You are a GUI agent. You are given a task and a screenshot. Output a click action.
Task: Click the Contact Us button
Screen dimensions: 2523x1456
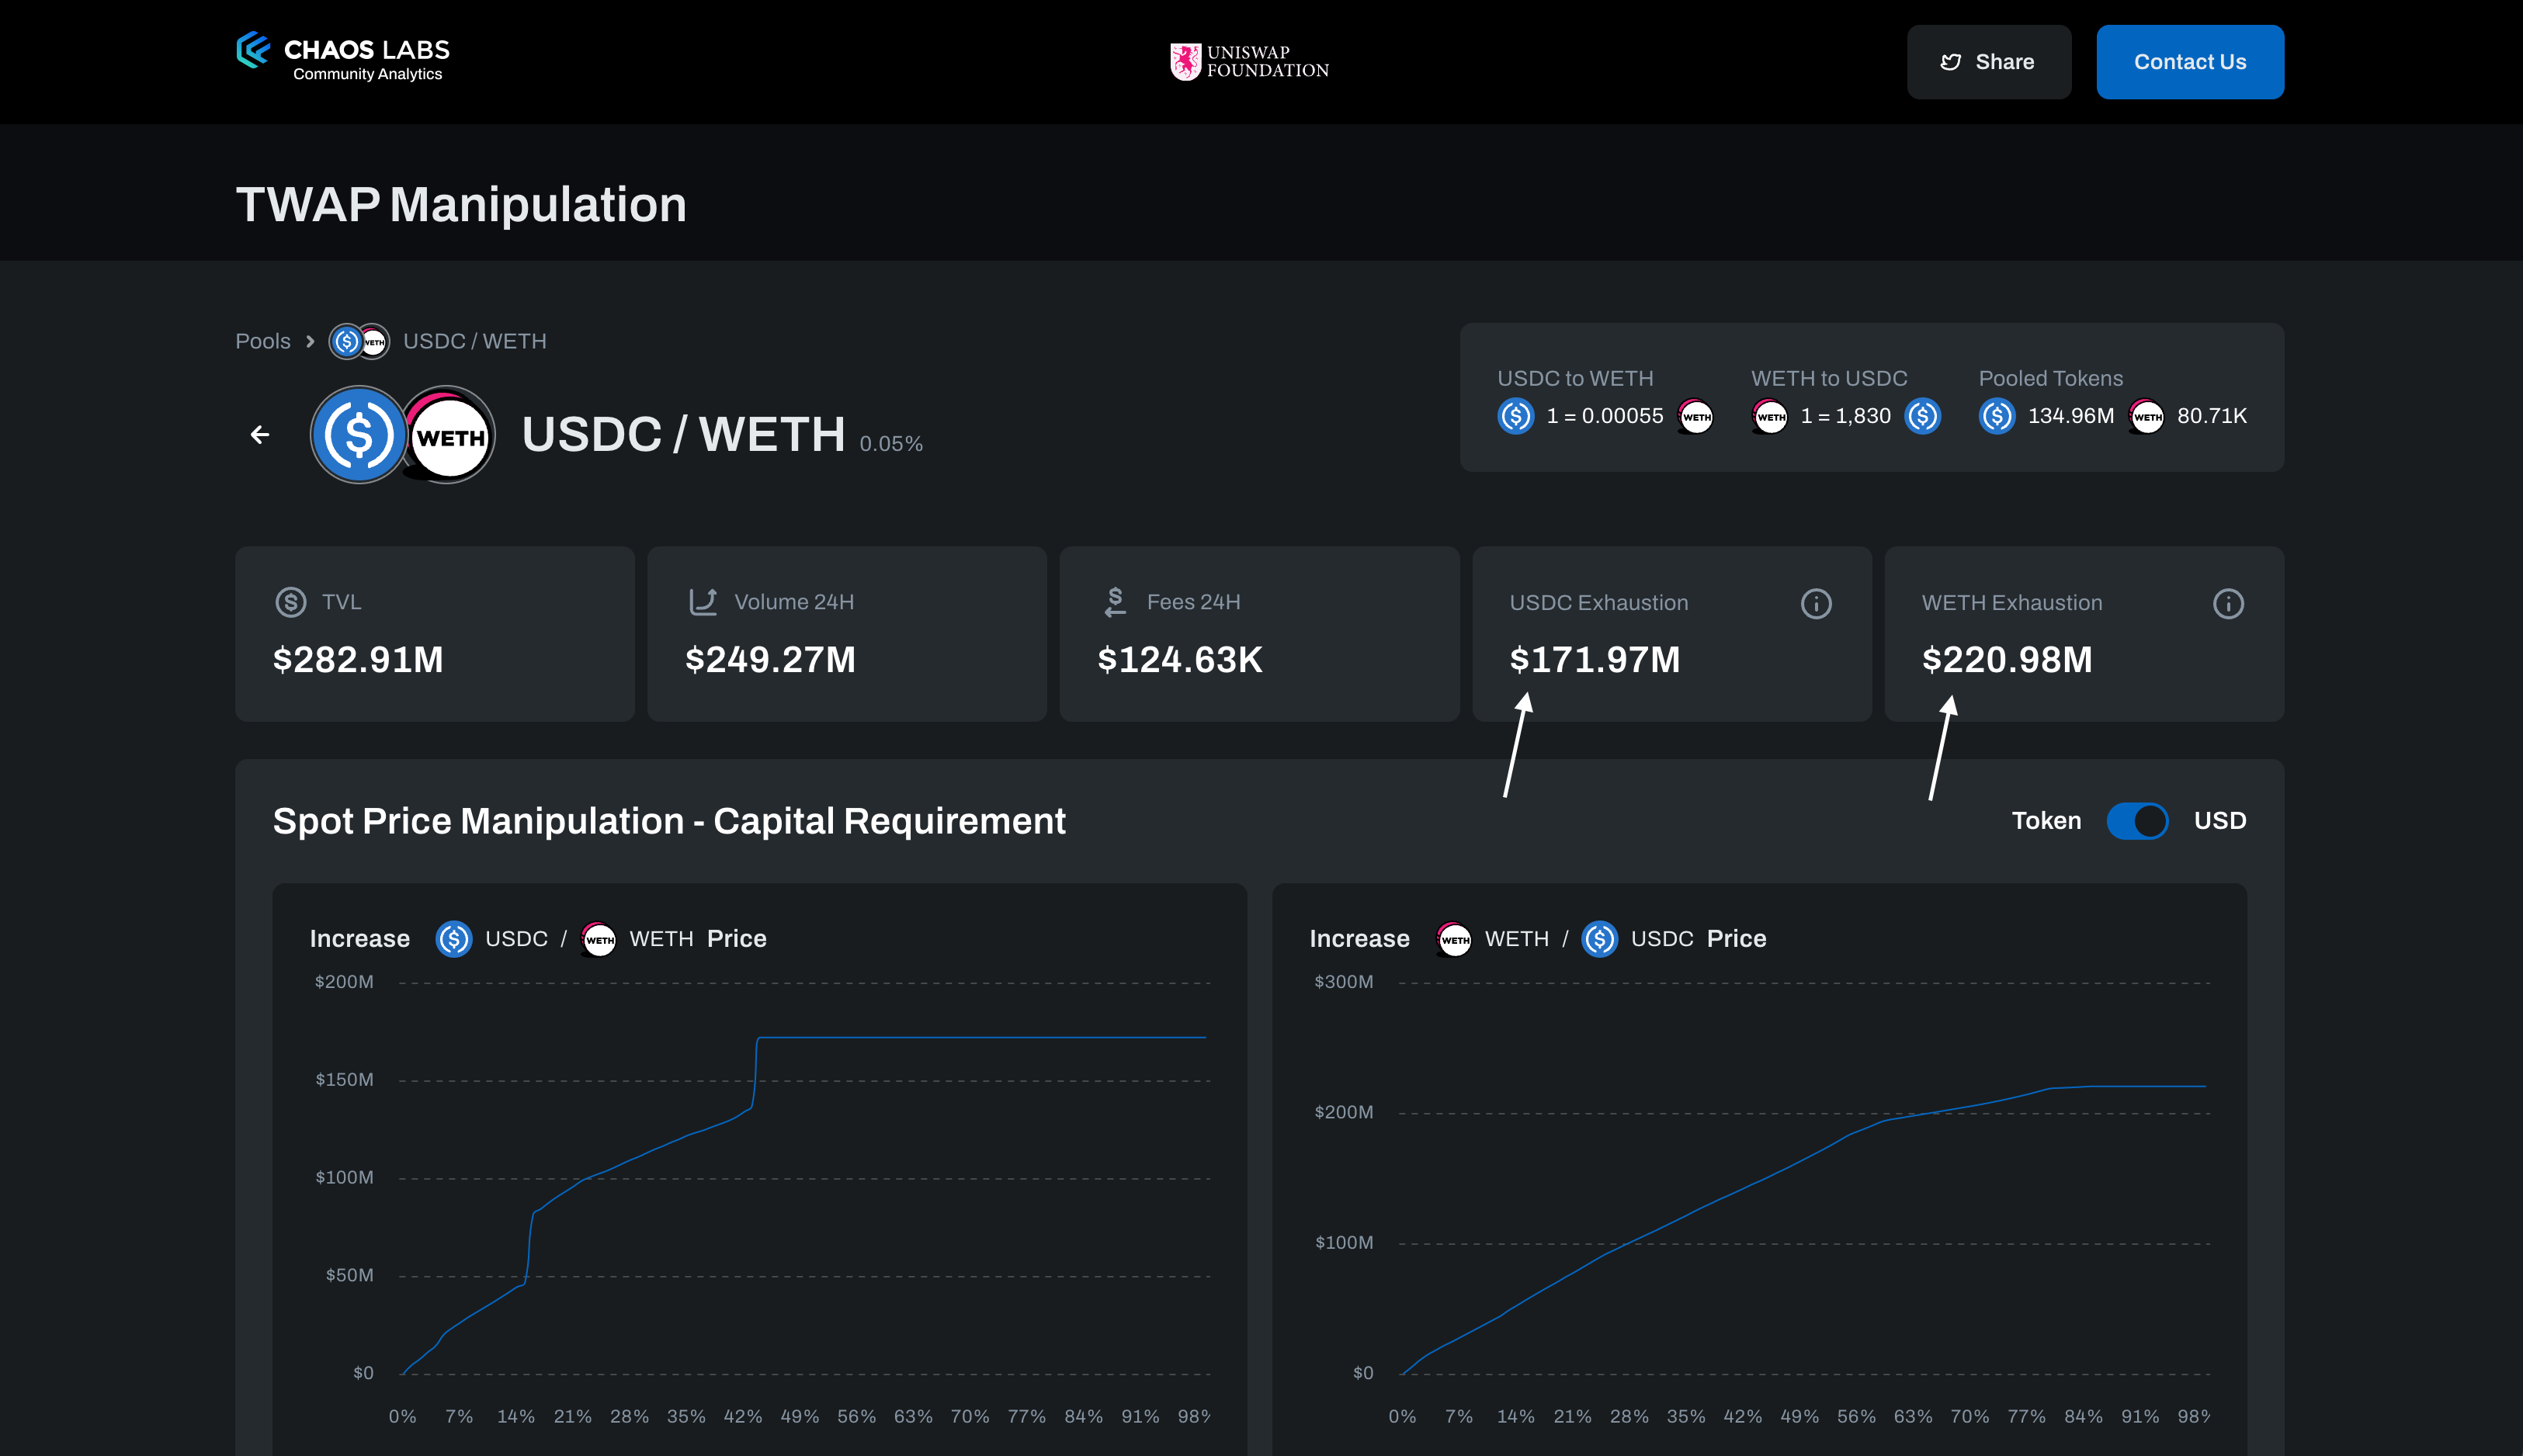tap(2189, 61)
